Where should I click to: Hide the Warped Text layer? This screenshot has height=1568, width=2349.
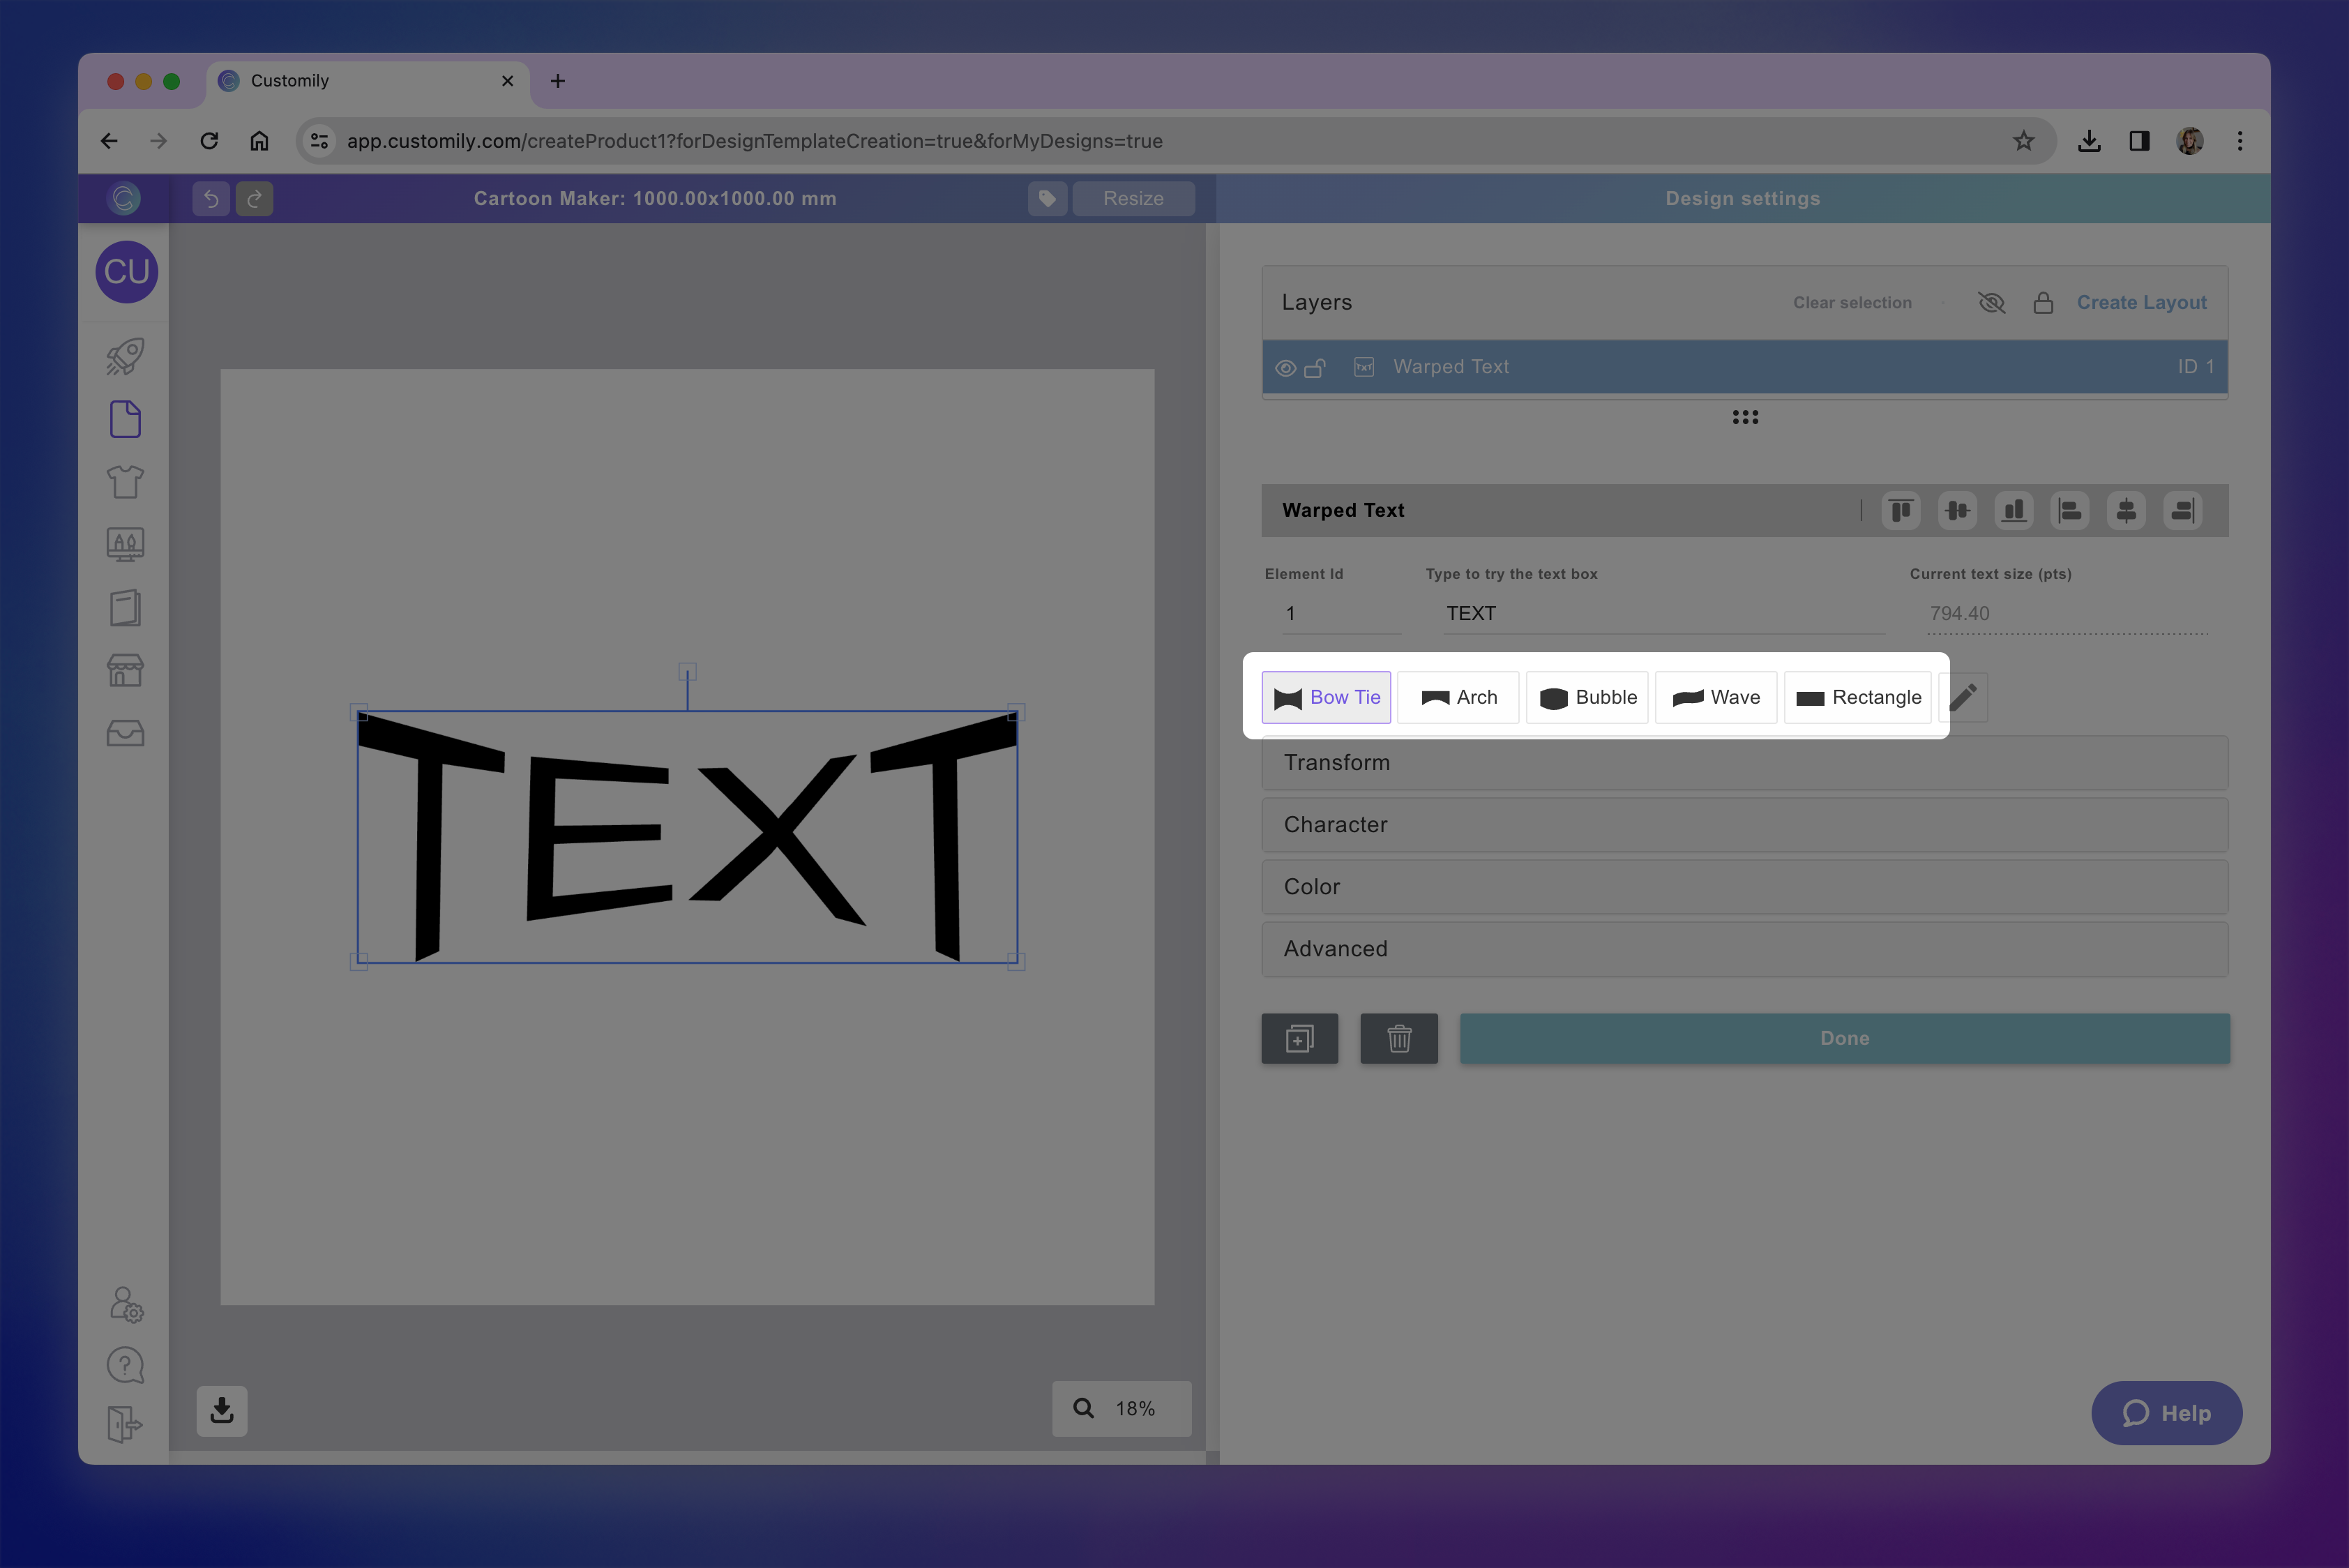point(1286,368)
